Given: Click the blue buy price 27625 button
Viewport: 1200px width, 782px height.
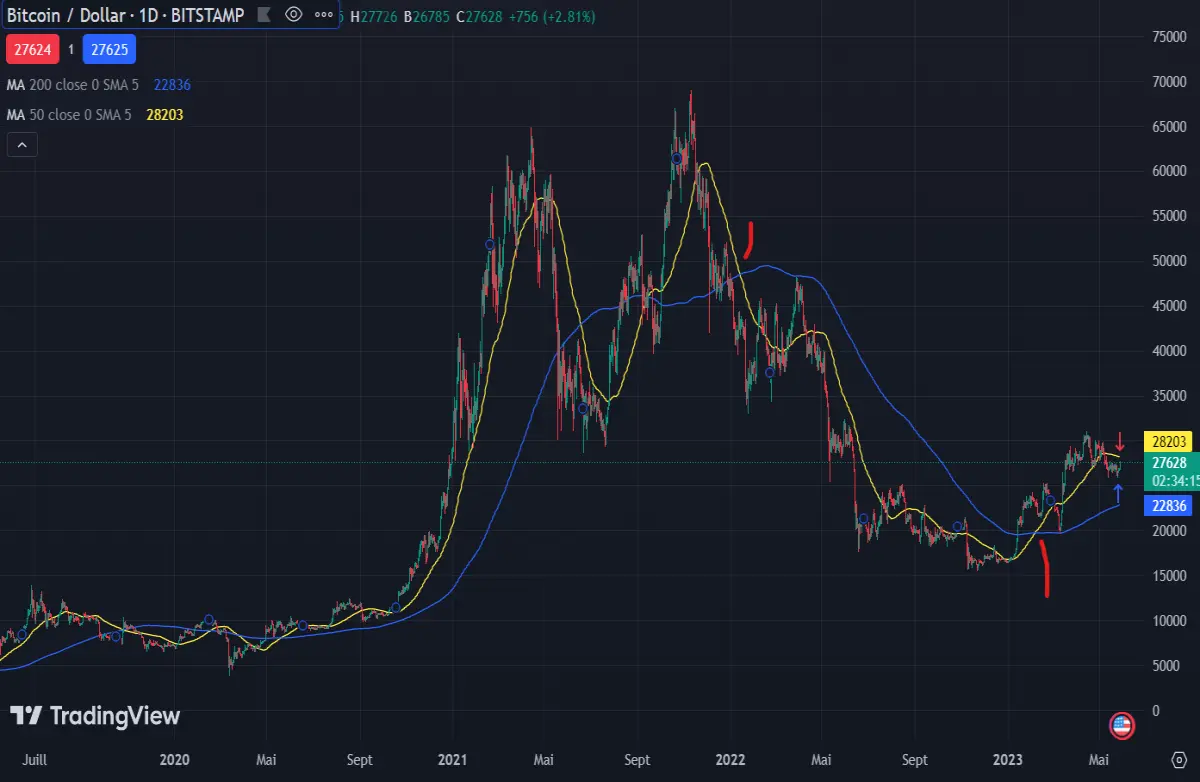Looking at the screenshot, I should [110, 48].
